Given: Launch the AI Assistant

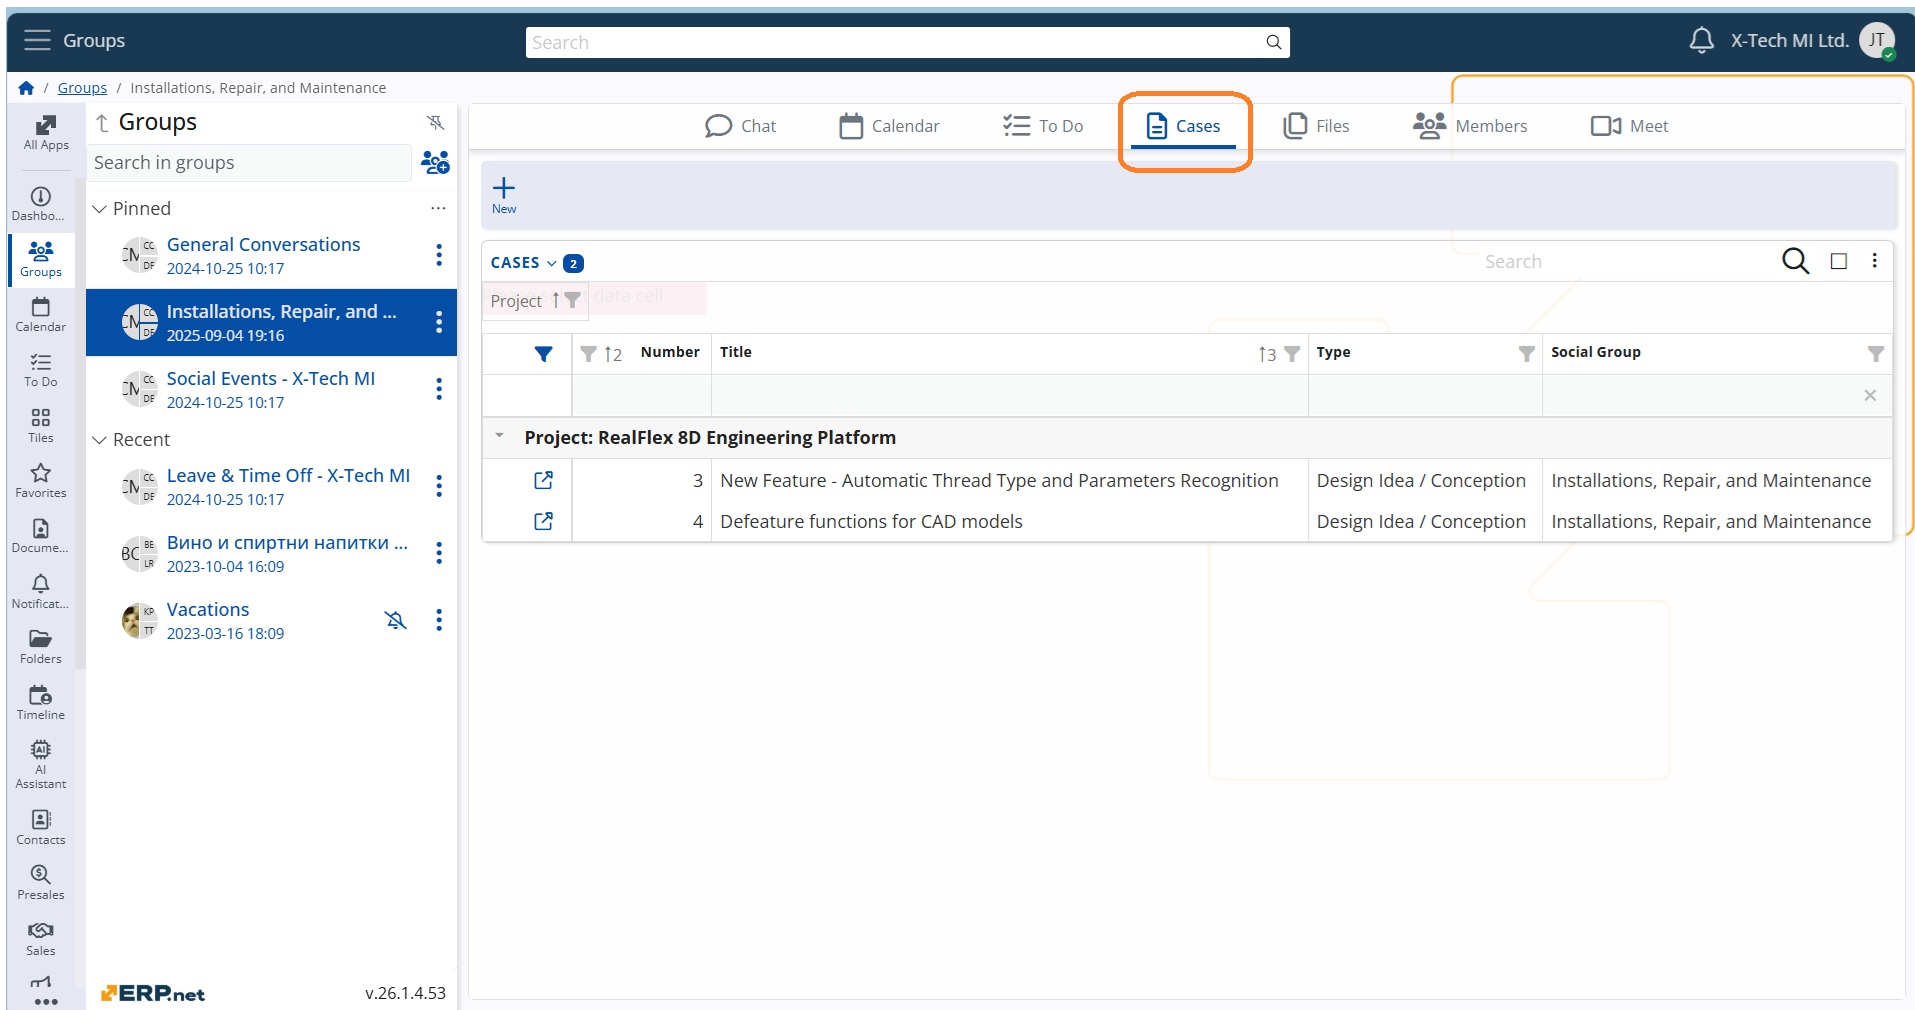Looking at the screenshot, I should coord(41,765).
